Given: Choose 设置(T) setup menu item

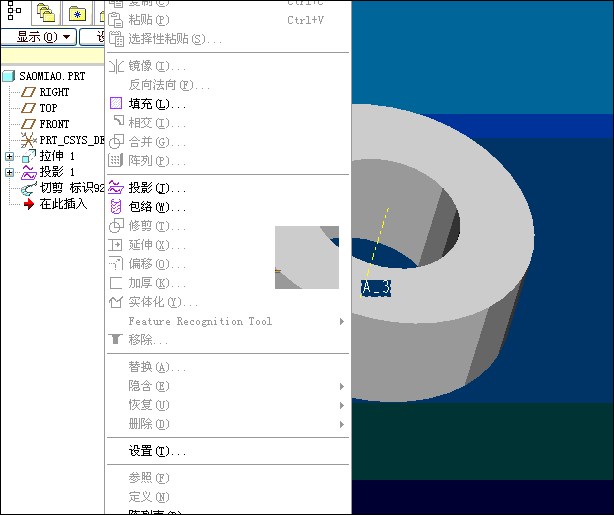Looking at the screenshot, I should click(x=228, y=451).
